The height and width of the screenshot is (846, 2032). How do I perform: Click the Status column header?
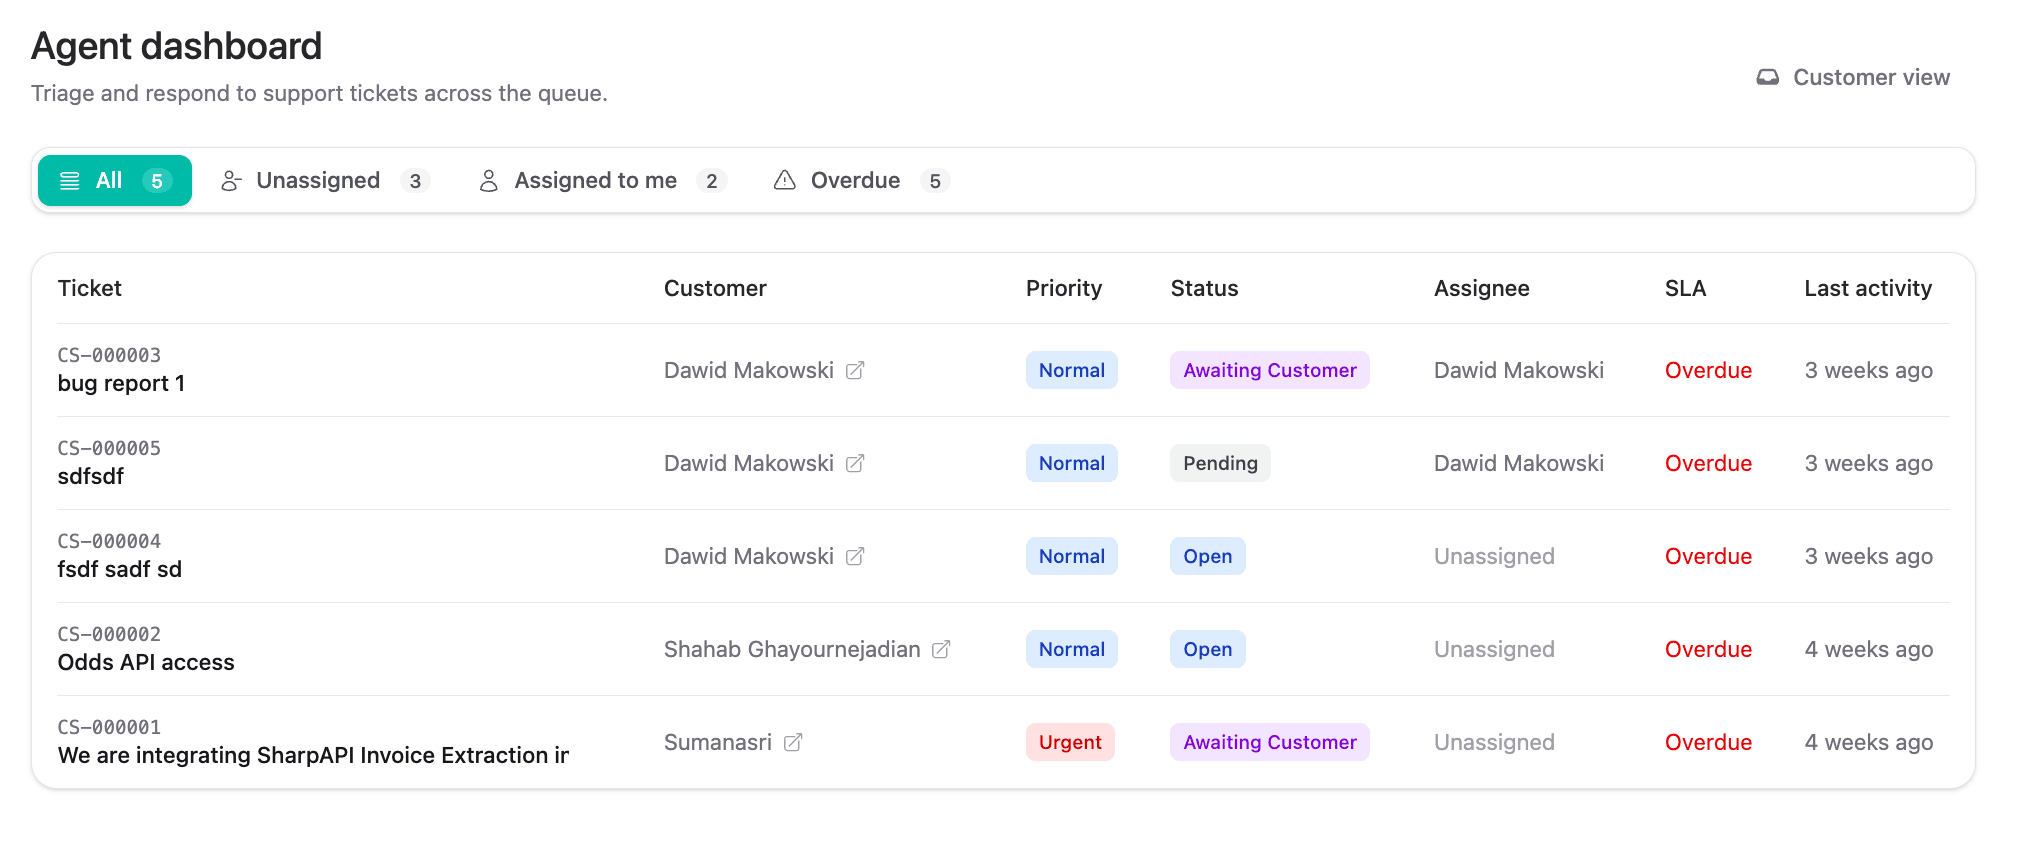point(1204,289)
